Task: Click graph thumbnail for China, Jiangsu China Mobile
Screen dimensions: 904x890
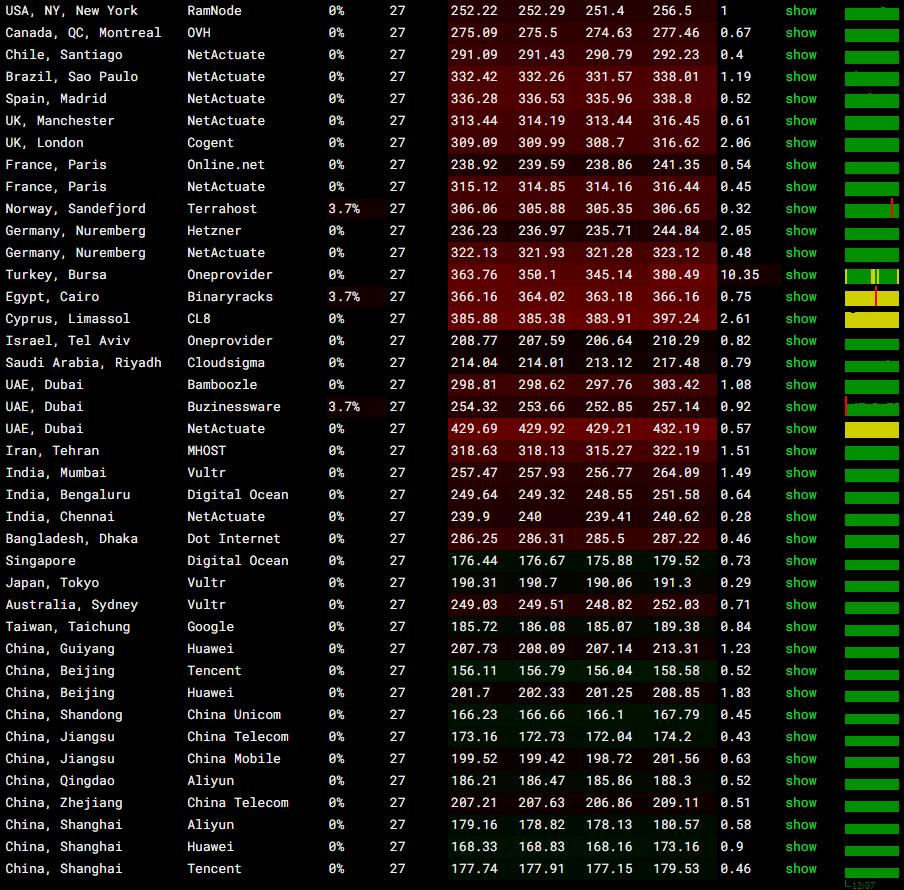Action: pyautogui.click(x=872, y=761)
